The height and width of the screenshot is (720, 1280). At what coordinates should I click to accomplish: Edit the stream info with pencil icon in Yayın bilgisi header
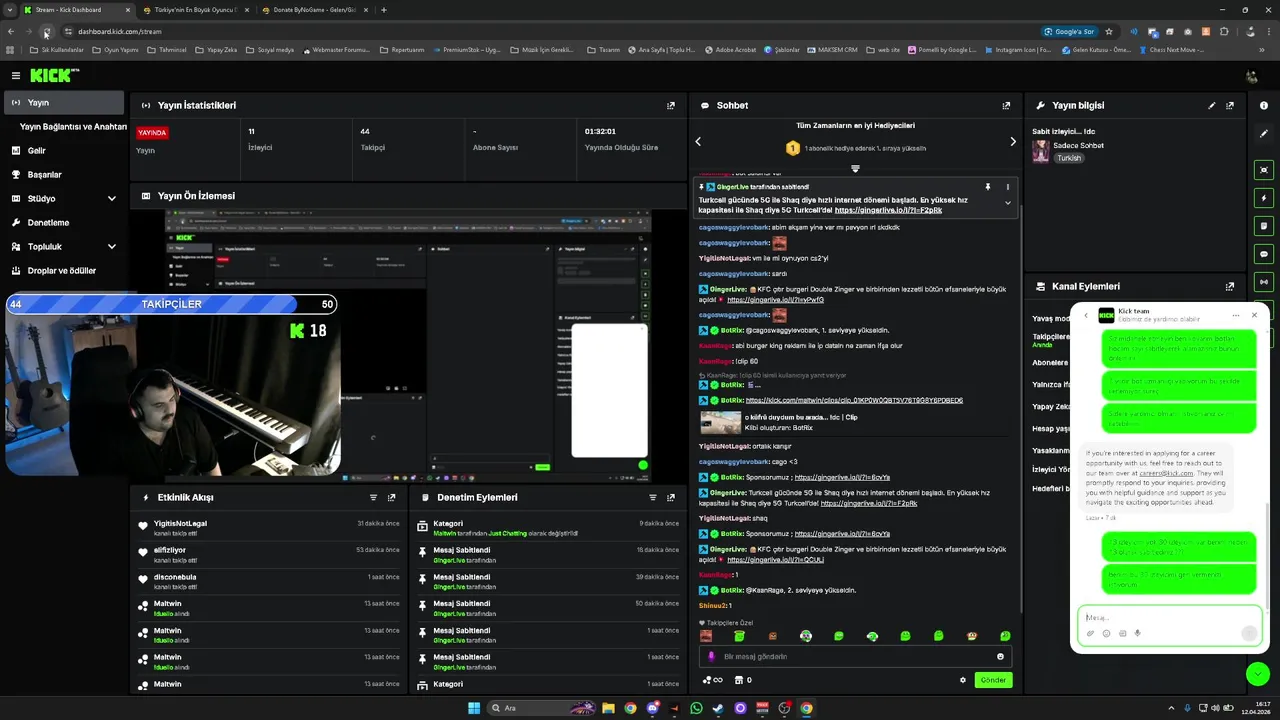[x=1212, y=105]
